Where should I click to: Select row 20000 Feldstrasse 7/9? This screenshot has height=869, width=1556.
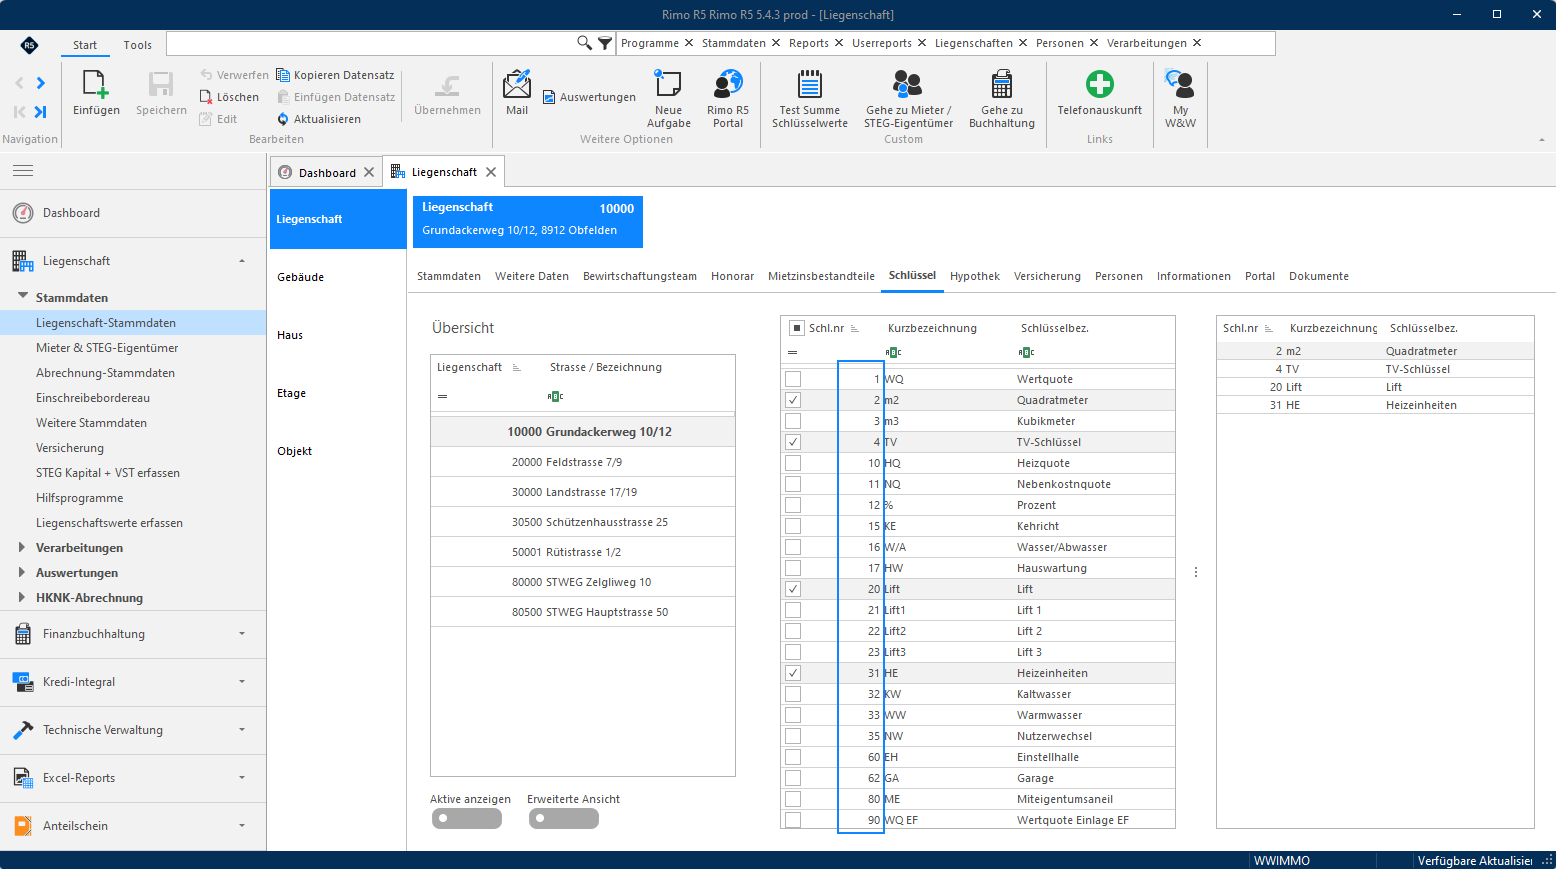tap(583, 462)
